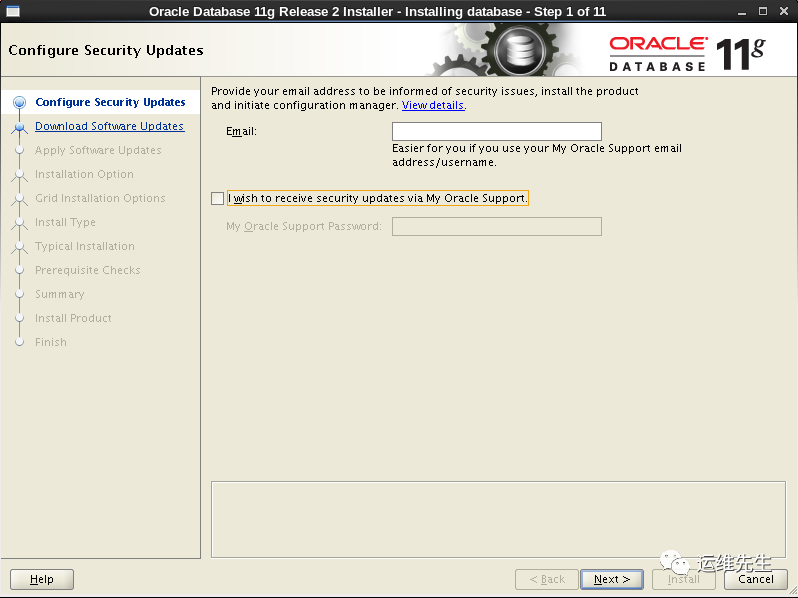Click the Download Software Updates step marker icon

coord(19,127)
